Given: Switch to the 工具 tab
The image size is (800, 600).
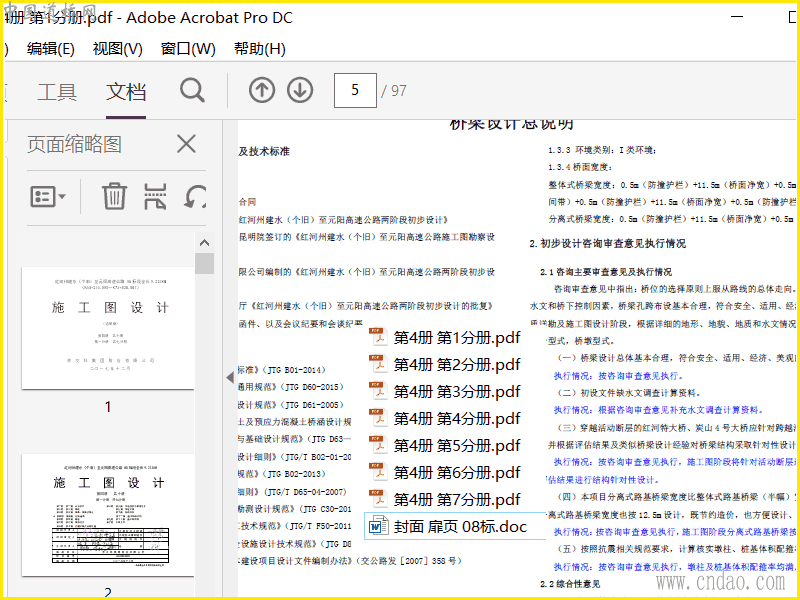Looking at the screenshot, I should click(x=57, y=92).
